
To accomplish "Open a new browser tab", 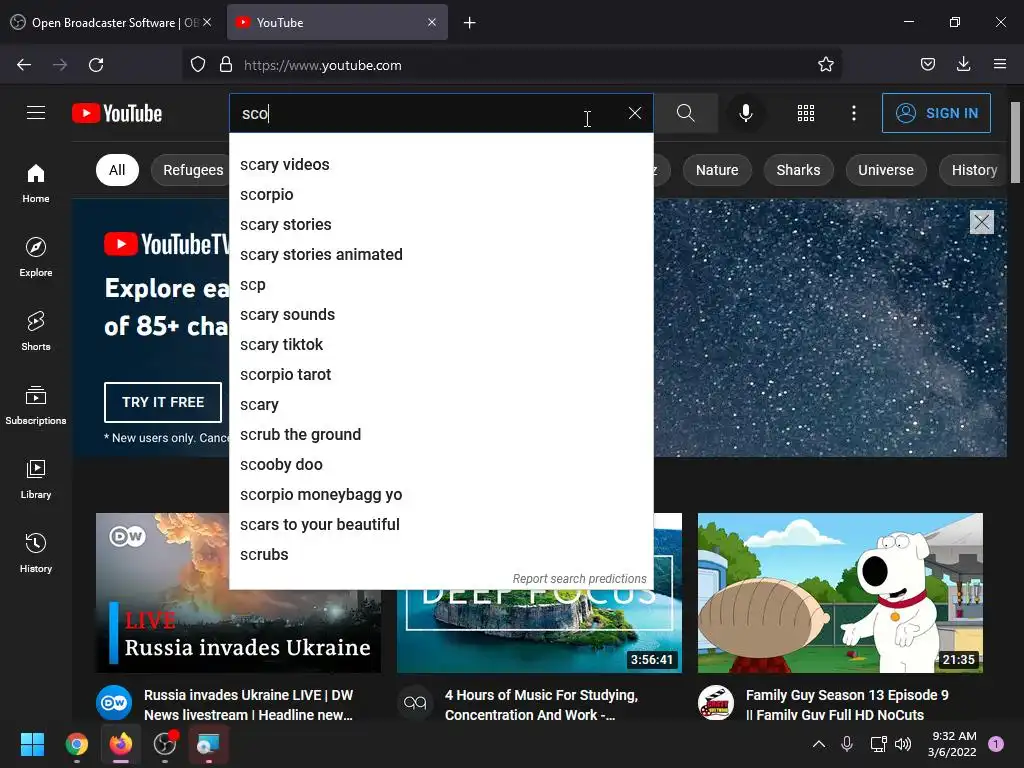I will [x=470, y=23].
